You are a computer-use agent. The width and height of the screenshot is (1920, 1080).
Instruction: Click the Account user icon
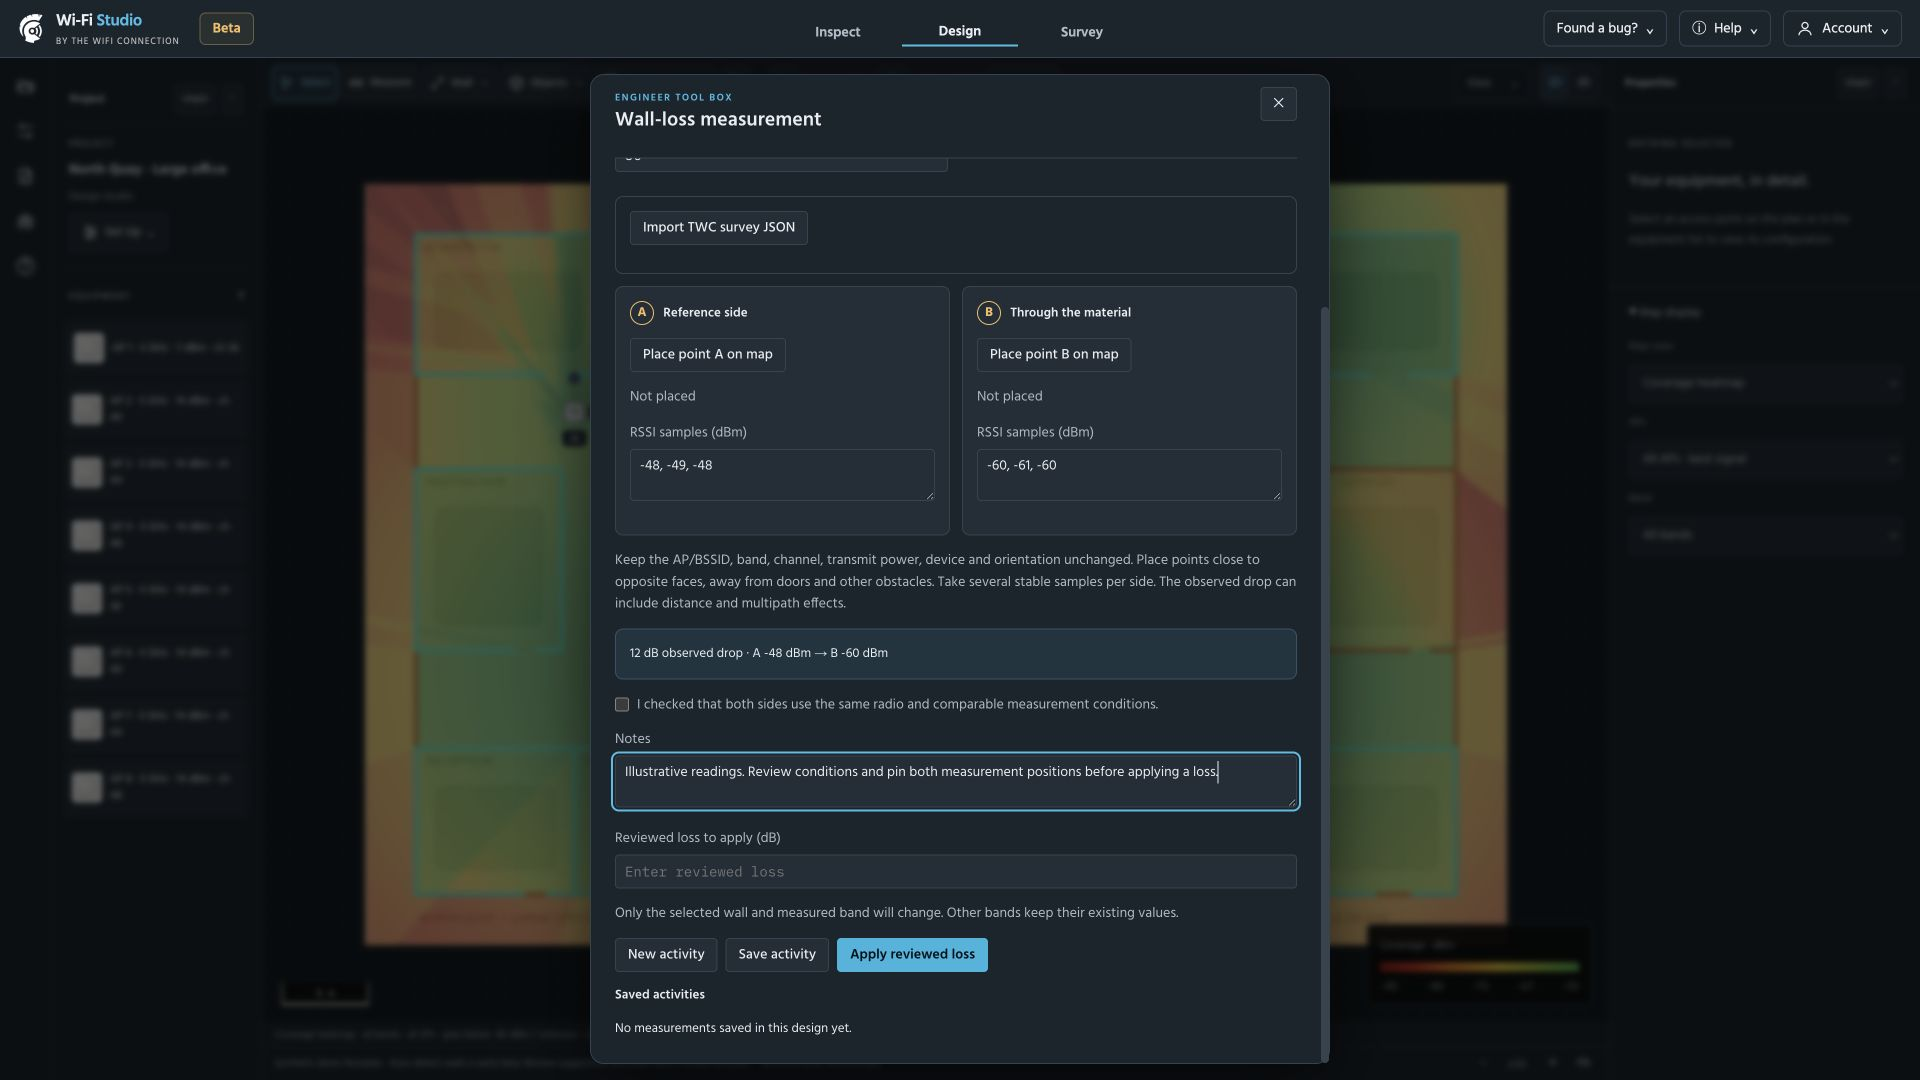1804,29
